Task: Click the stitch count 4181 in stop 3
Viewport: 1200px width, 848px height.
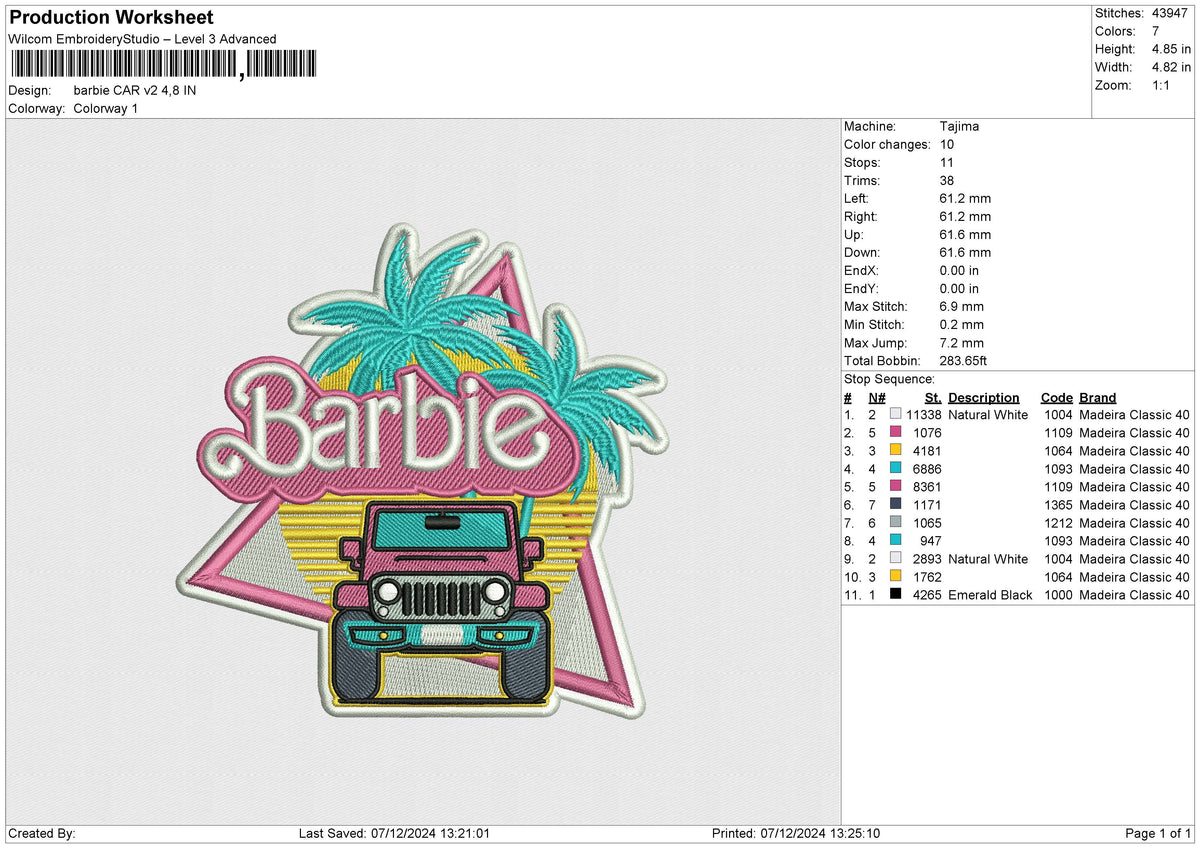Action: coord(928,450)
